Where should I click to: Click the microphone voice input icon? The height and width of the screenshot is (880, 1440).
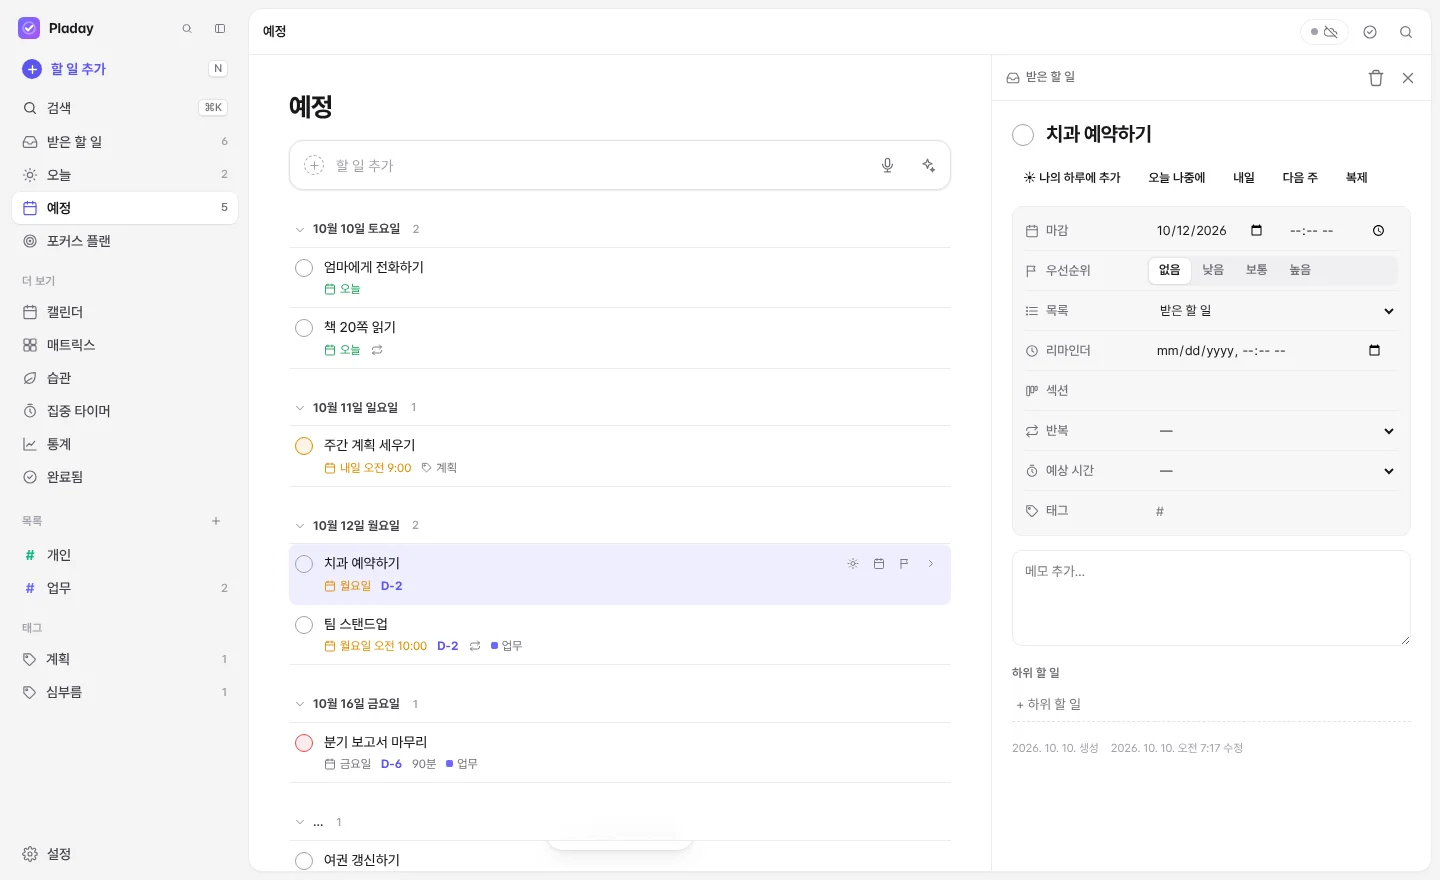(887, 165)
